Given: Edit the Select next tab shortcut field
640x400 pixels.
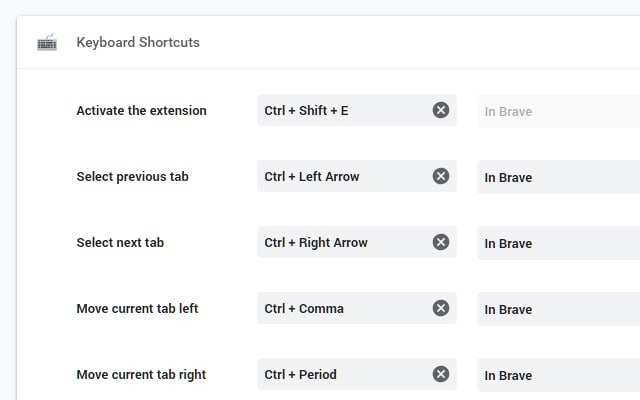Looking at the screenshot, I should (x=340, y=242).
